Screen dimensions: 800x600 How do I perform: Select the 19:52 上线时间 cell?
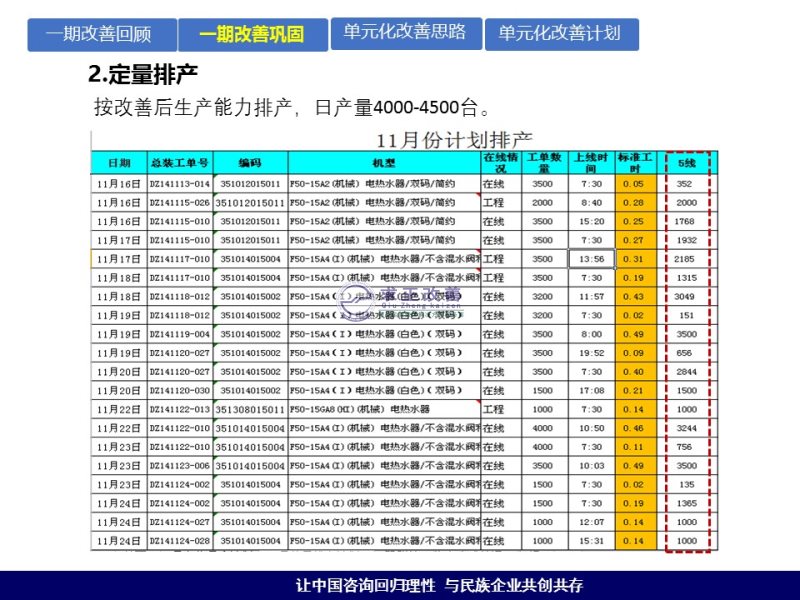click(x=591, y=353)
